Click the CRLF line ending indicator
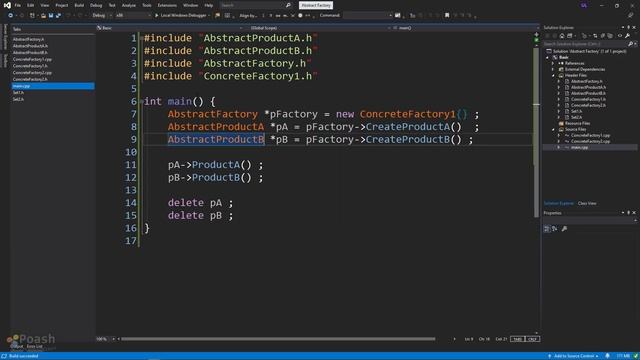This screenshot has height=360, width=640. (x=533, y=339)
